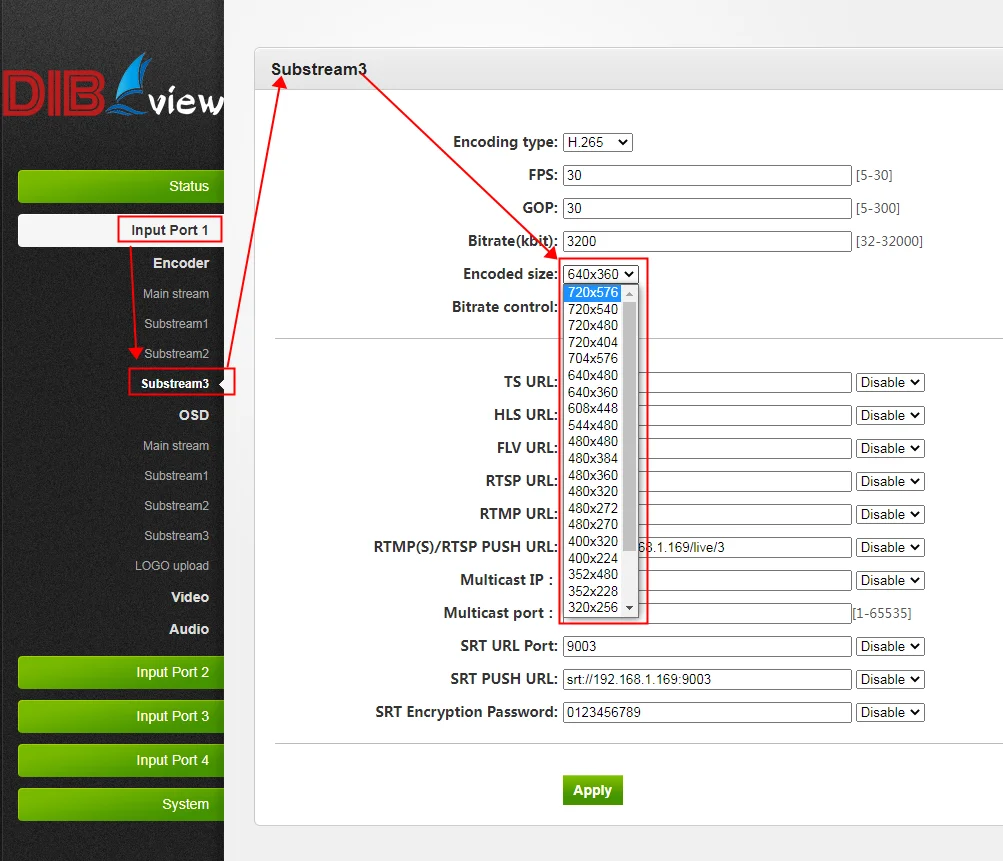Image resolution: width=1003 pixels, height=861 pixels.
Task: Pick the 320x256 resolution option
Action: (x=592, y=607)
